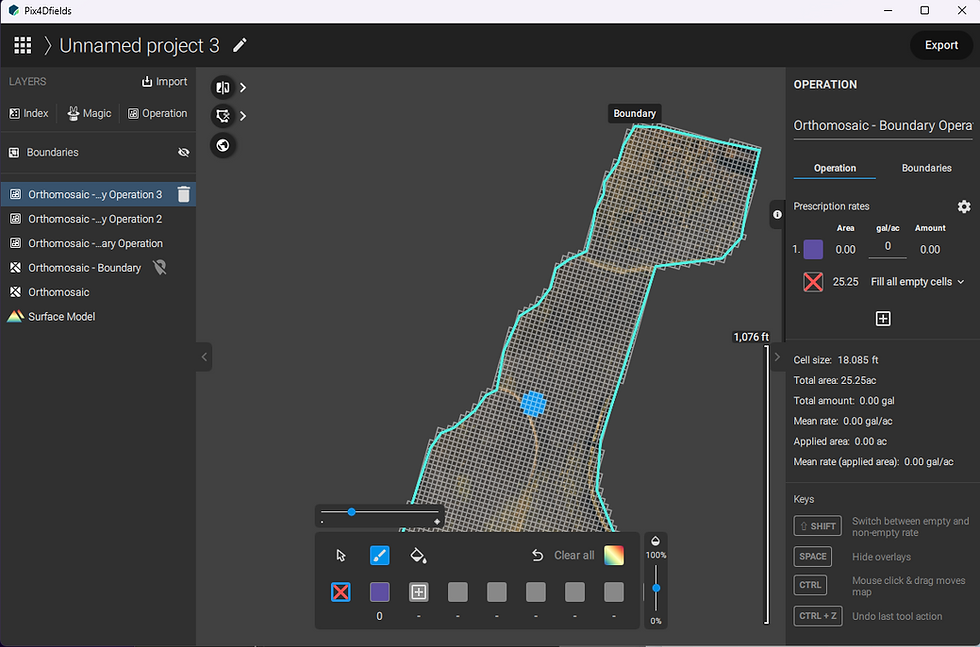Open Fill all empty cells dropdown
Screen dimensions: 980x647
coord(917,282)
